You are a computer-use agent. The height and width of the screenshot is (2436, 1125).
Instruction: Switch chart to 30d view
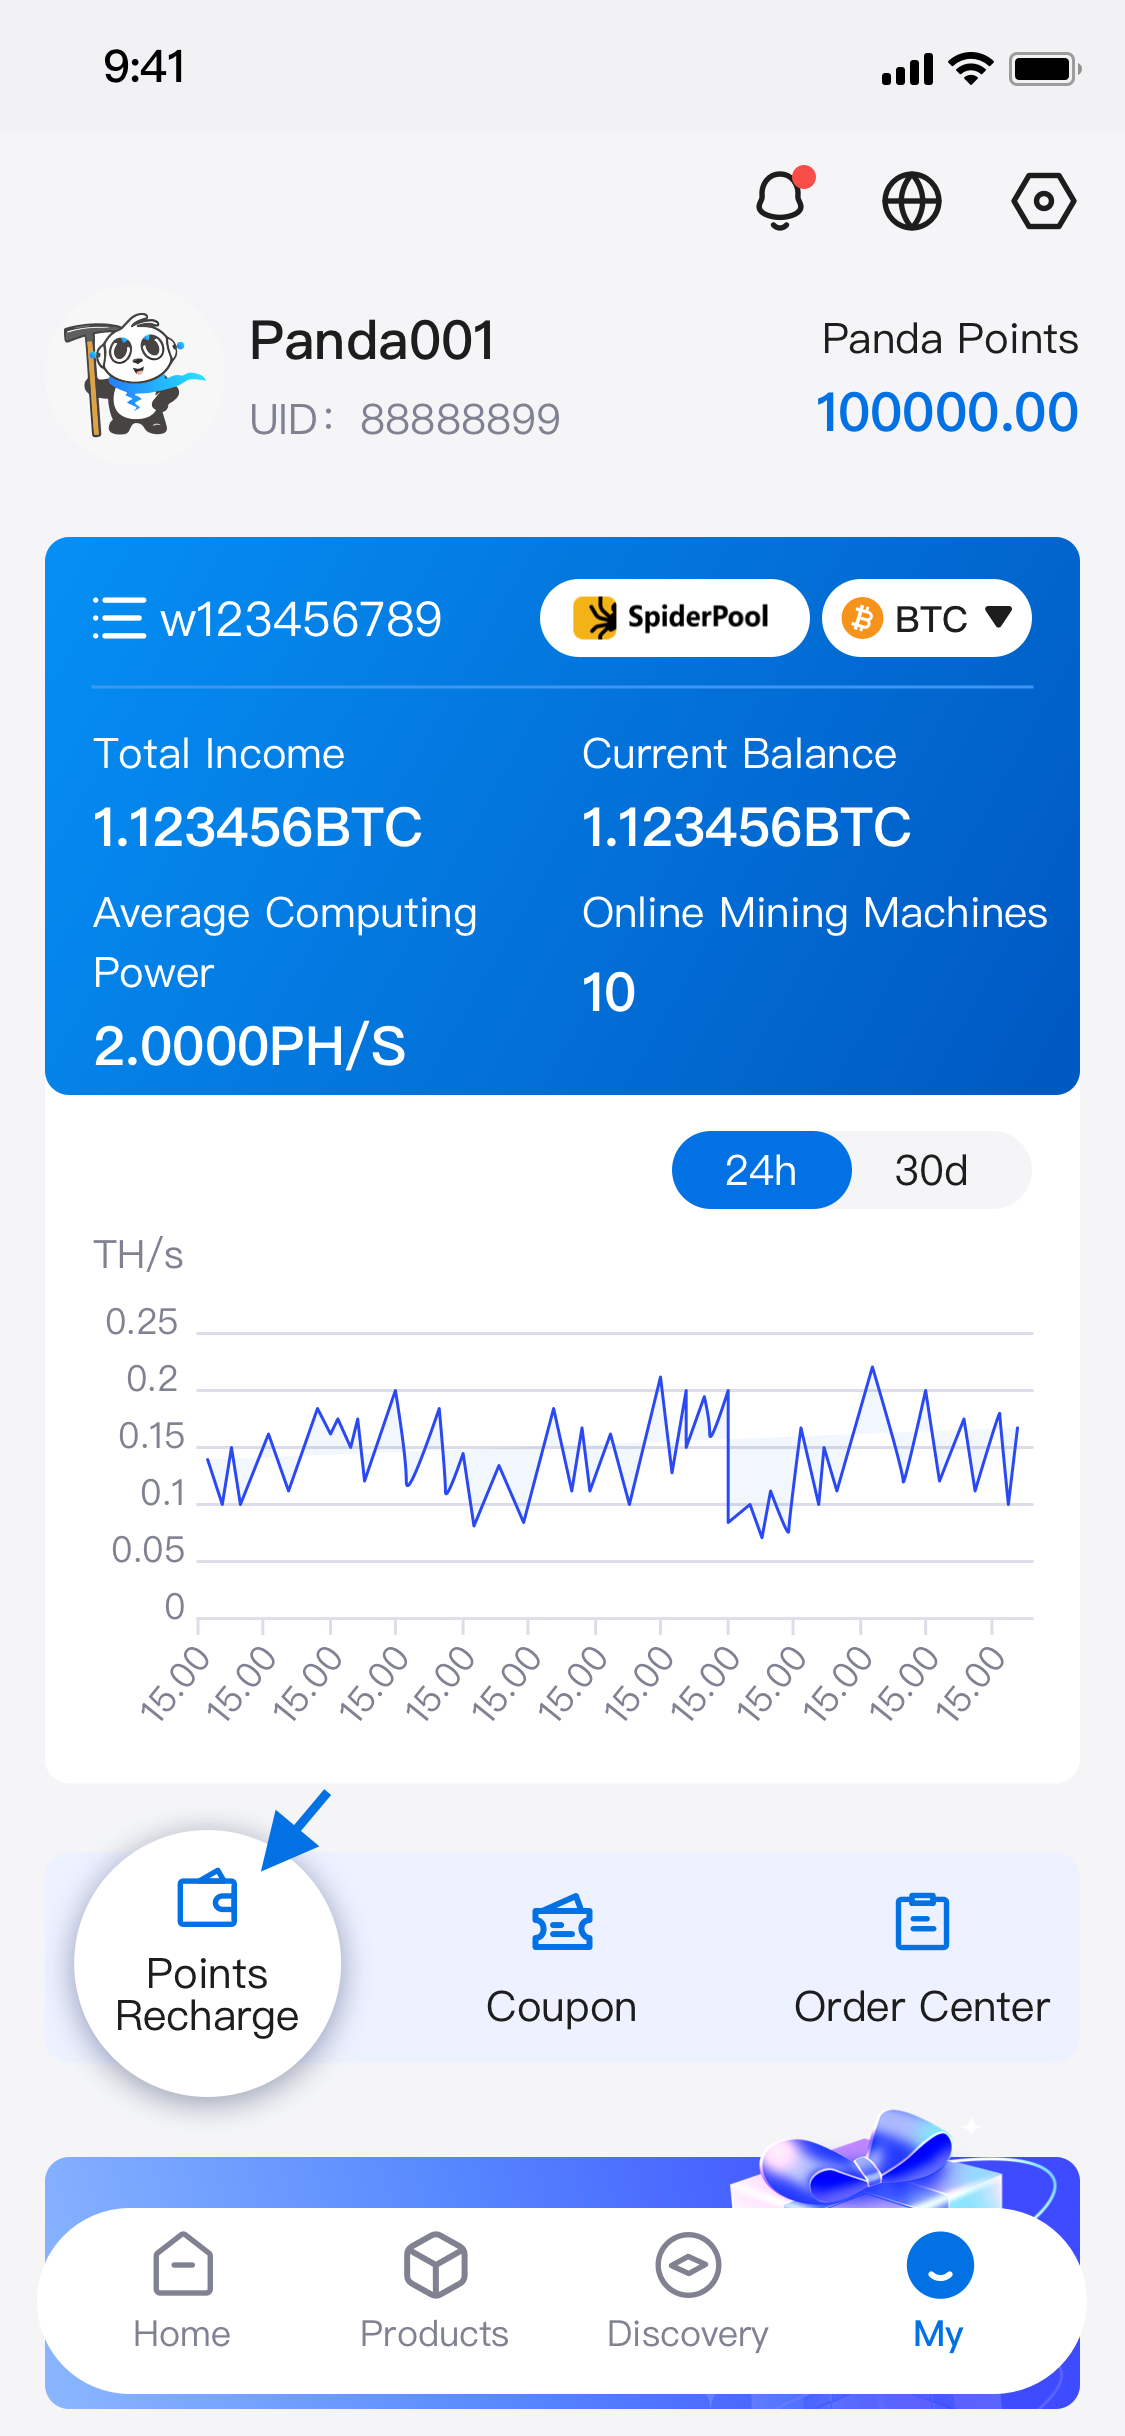931,1170
